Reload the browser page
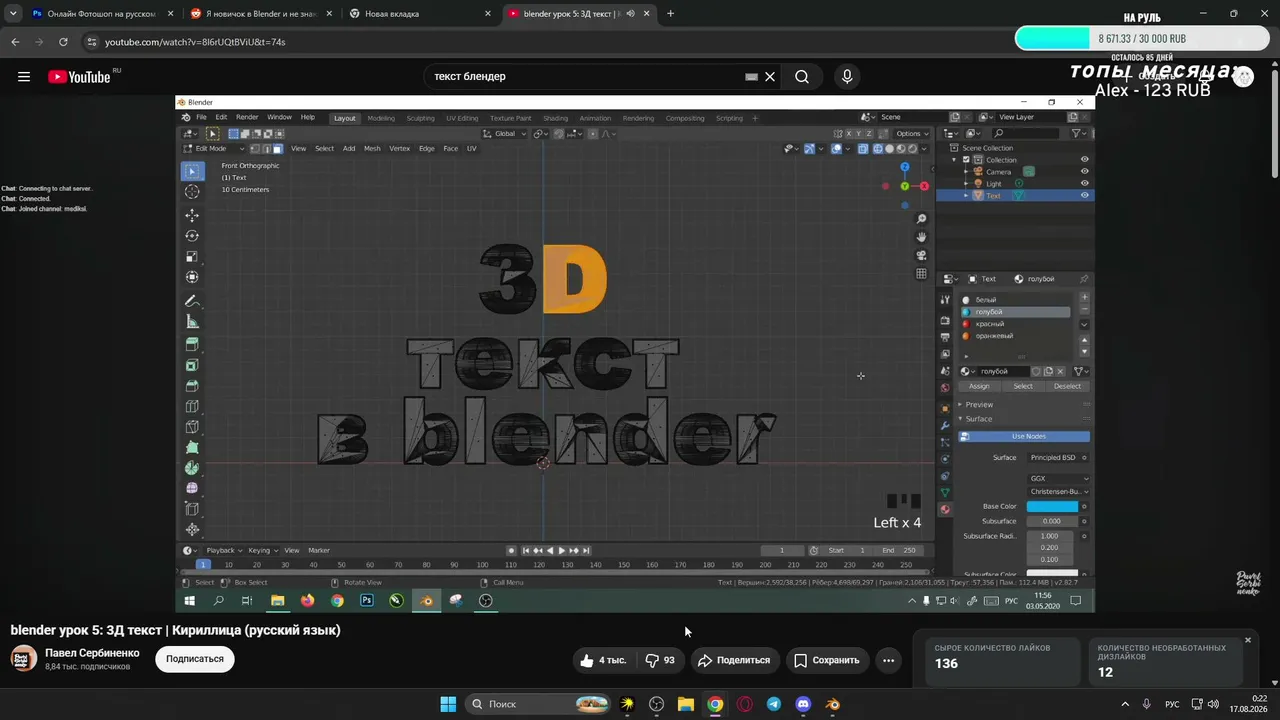Viewport: 1280px width, 720px height. coord(63,42)
